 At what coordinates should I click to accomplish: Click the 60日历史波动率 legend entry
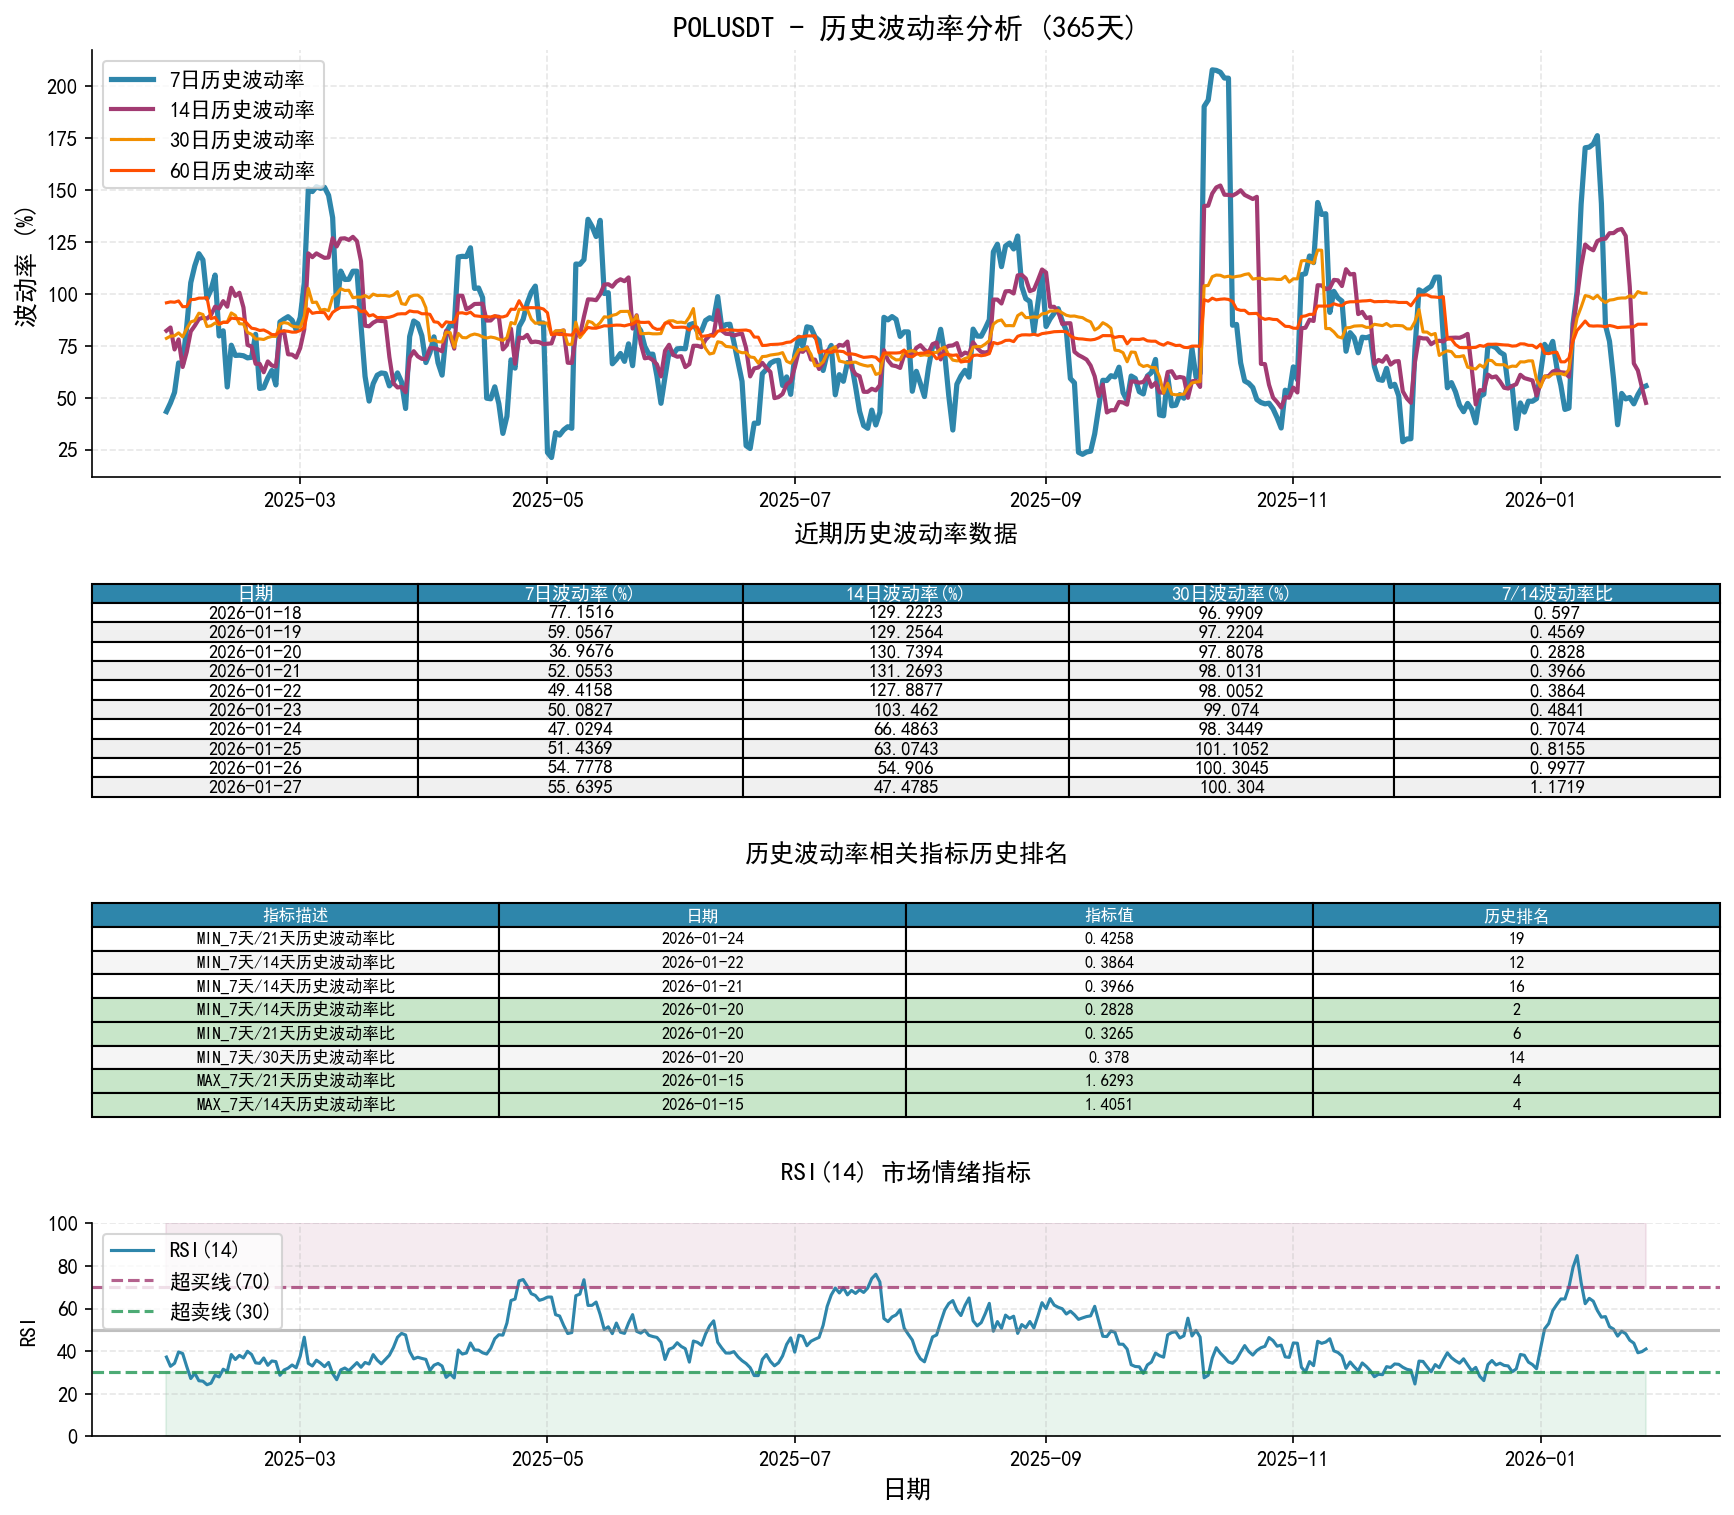click(241, 171)
